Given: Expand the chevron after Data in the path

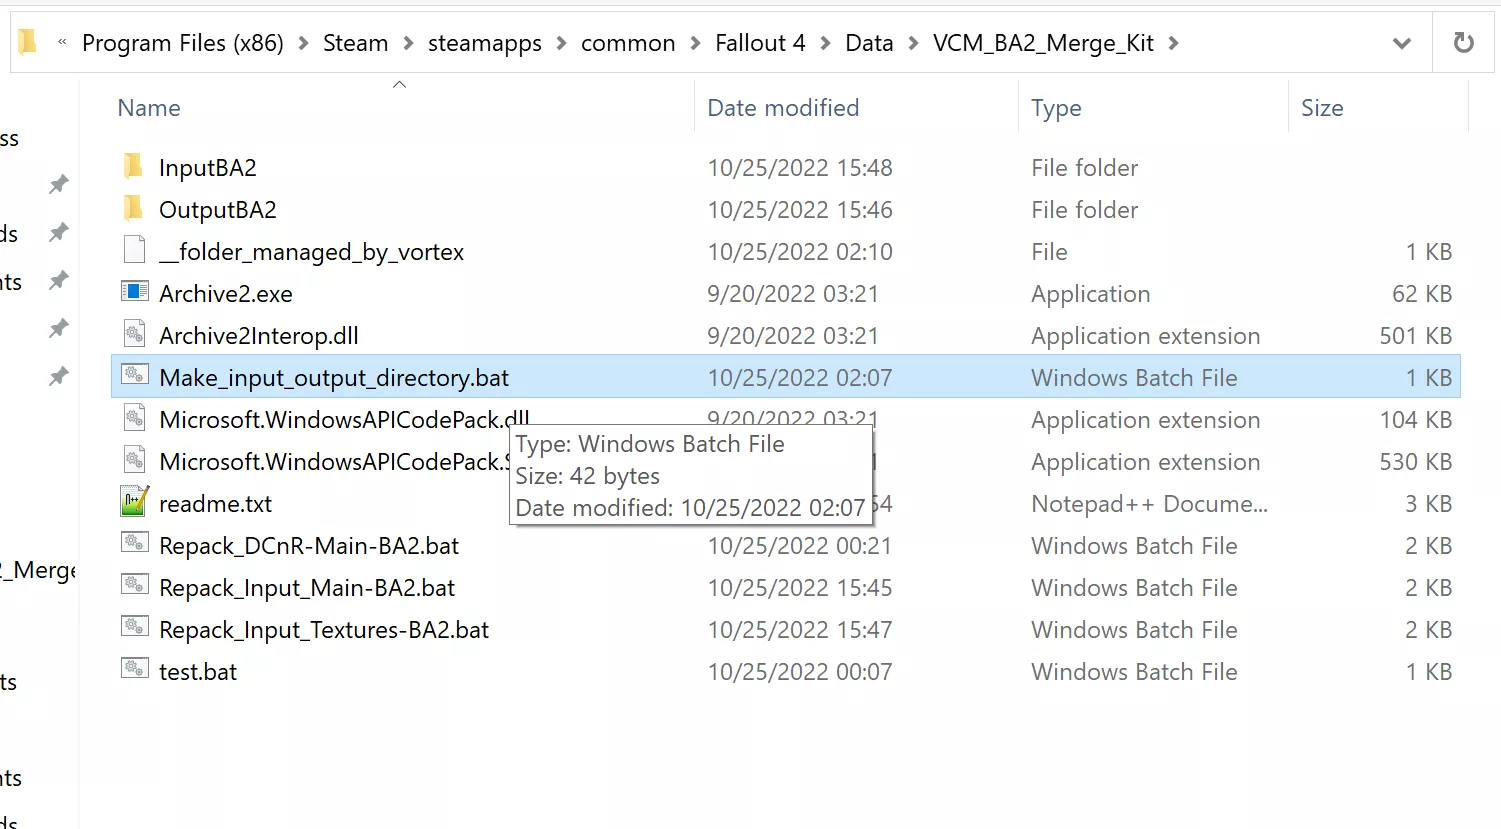Looking at the screenshot, I should pos(913,43).
